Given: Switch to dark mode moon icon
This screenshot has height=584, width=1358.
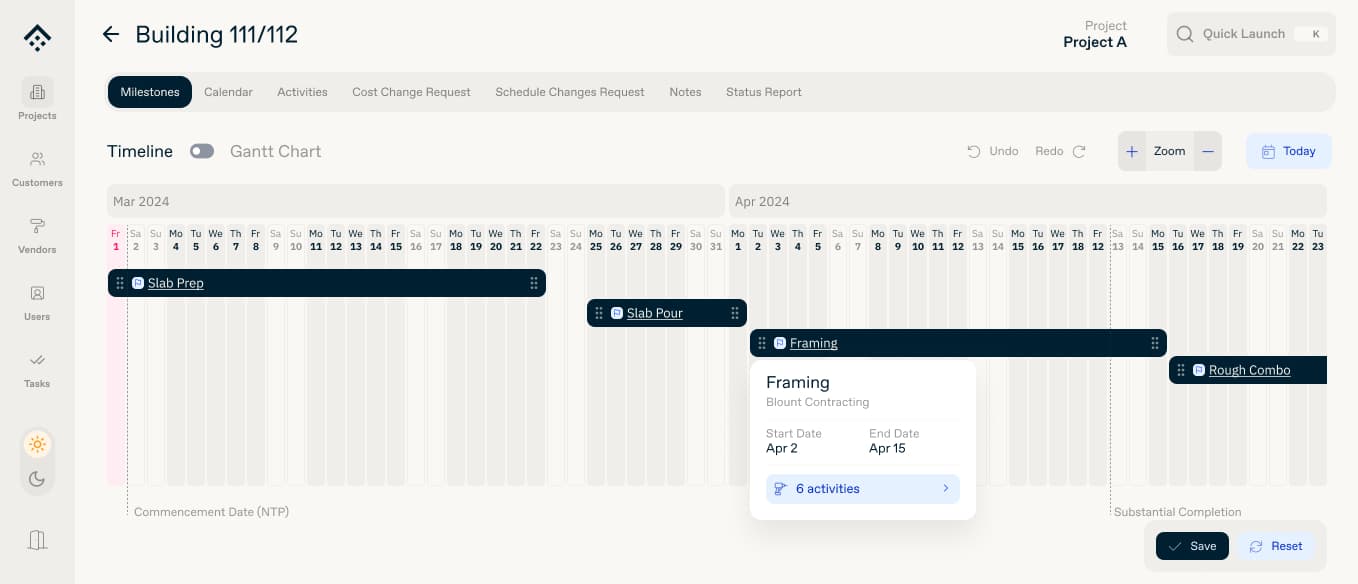Looking at the screenshot, I should coord(37,479).
